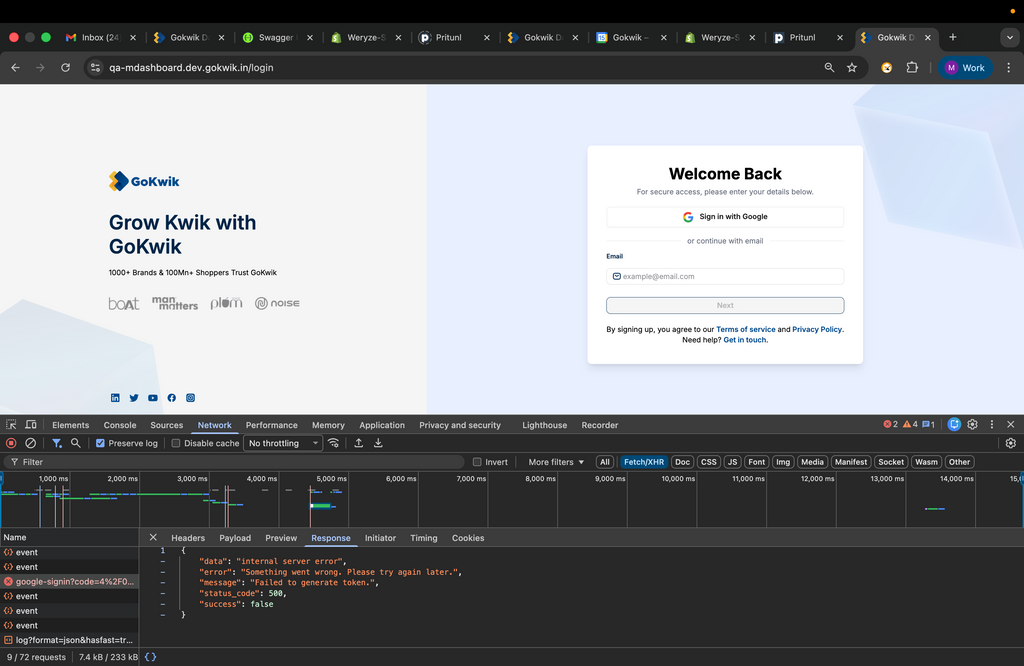Viewport: 1024px width, 666px height.
Task: Open the Work profile menu
Action: click(965, 67)
